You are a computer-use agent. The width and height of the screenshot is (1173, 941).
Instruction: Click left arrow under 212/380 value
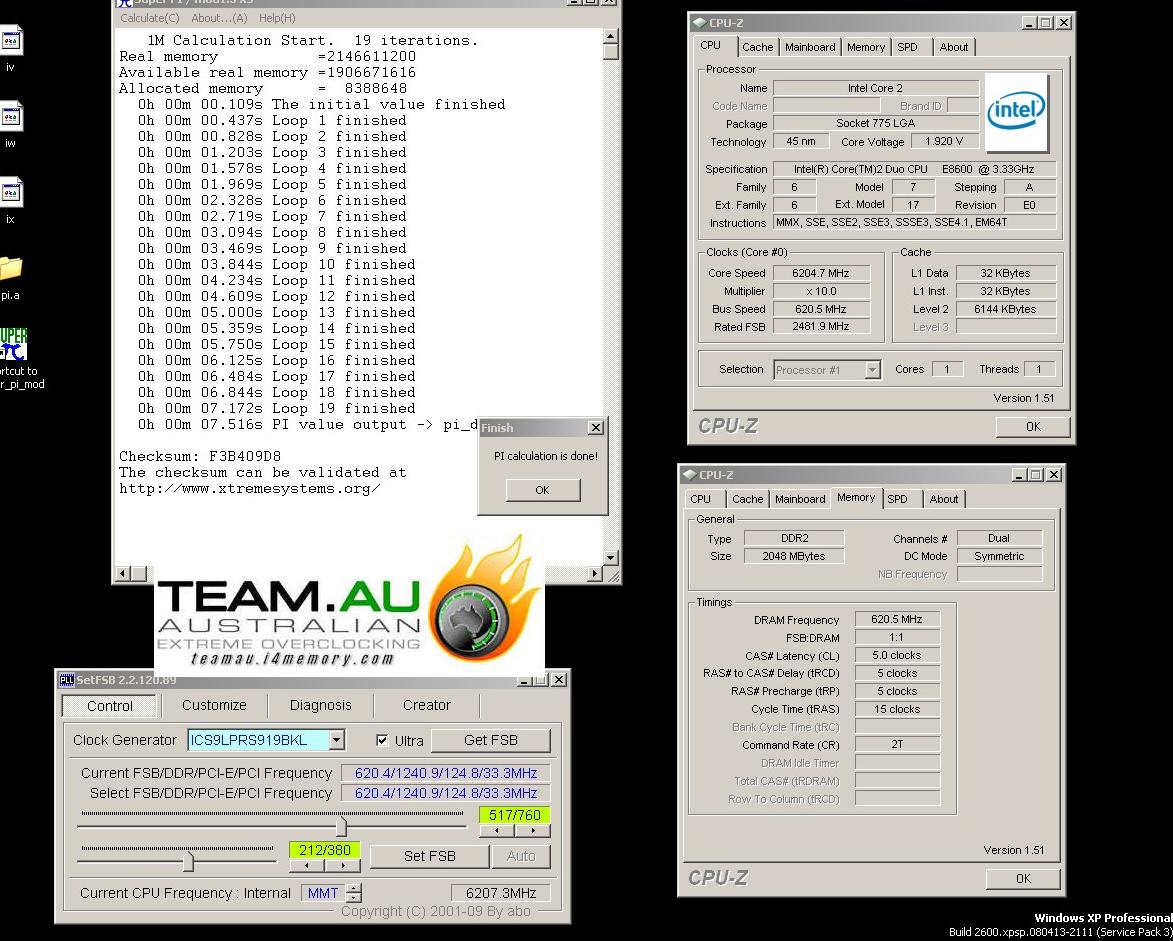coord(307,865)
